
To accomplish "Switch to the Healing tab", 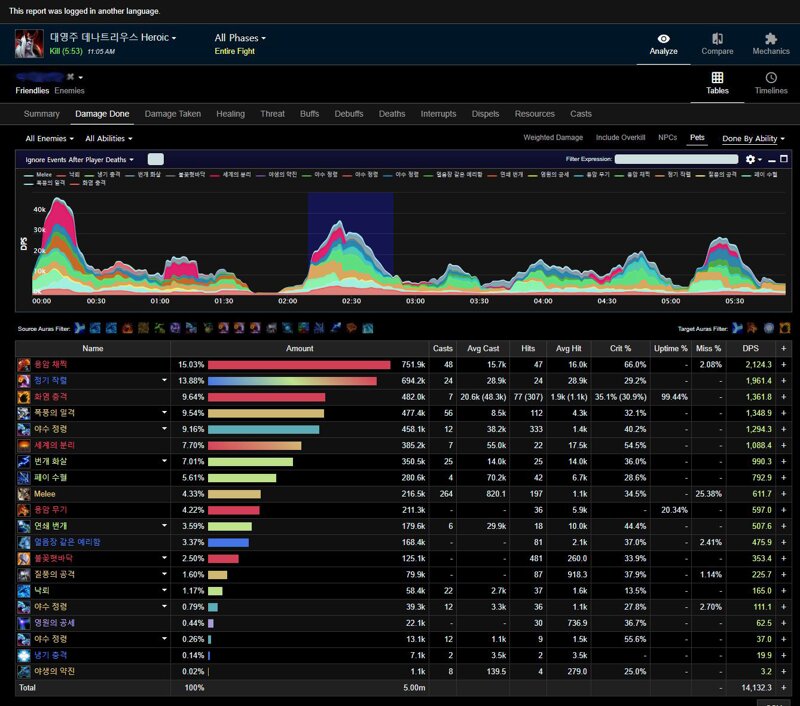I will [230, 114].
